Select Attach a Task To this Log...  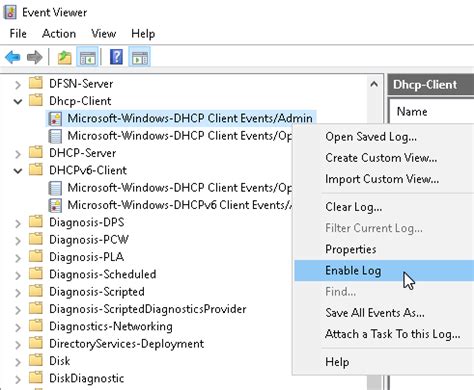coord(384,334)
